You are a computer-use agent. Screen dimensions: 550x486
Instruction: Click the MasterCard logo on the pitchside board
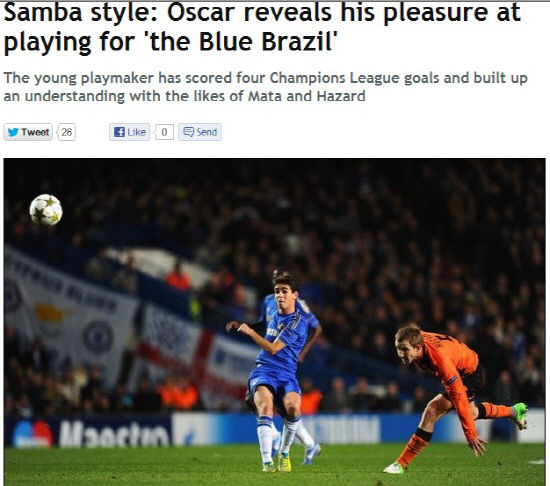tap(32, 434)
